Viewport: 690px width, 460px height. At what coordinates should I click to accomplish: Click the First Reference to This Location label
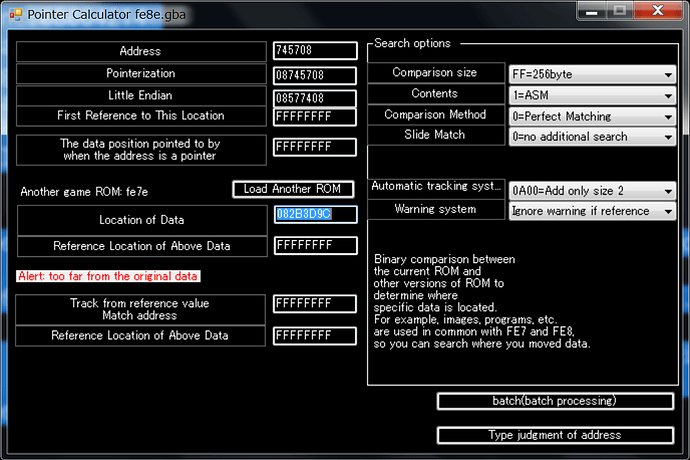click(141, 116)
